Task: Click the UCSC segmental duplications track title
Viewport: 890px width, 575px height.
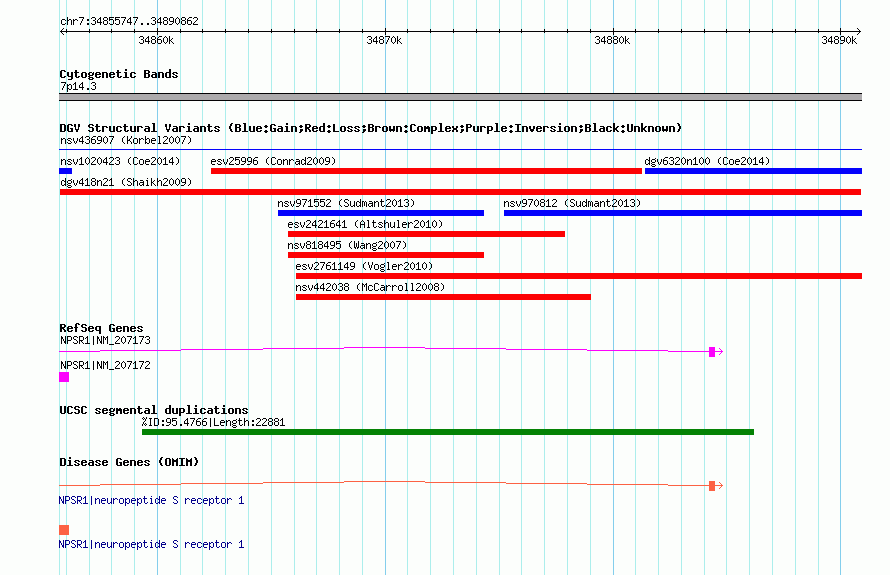Action: (x=154, y=410)
